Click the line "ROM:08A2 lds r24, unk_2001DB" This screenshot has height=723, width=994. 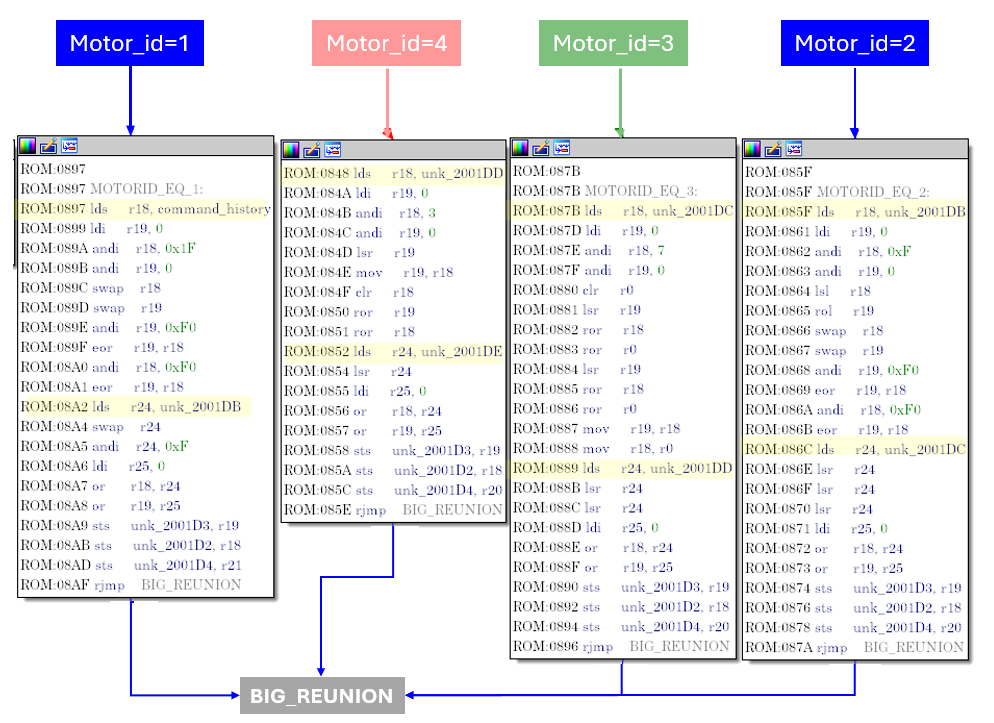[x=131, y=407]
